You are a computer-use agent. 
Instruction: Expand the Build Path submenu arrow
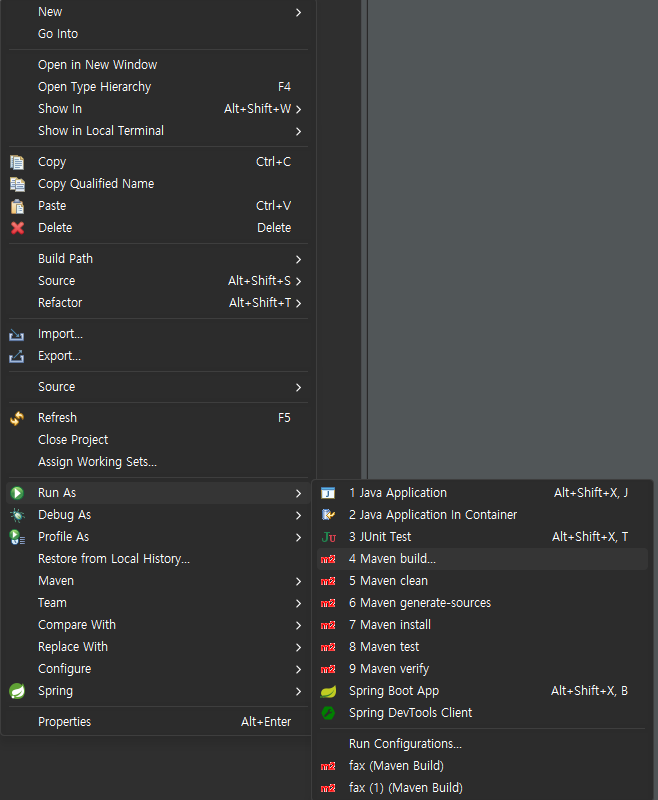coord(298,259)
